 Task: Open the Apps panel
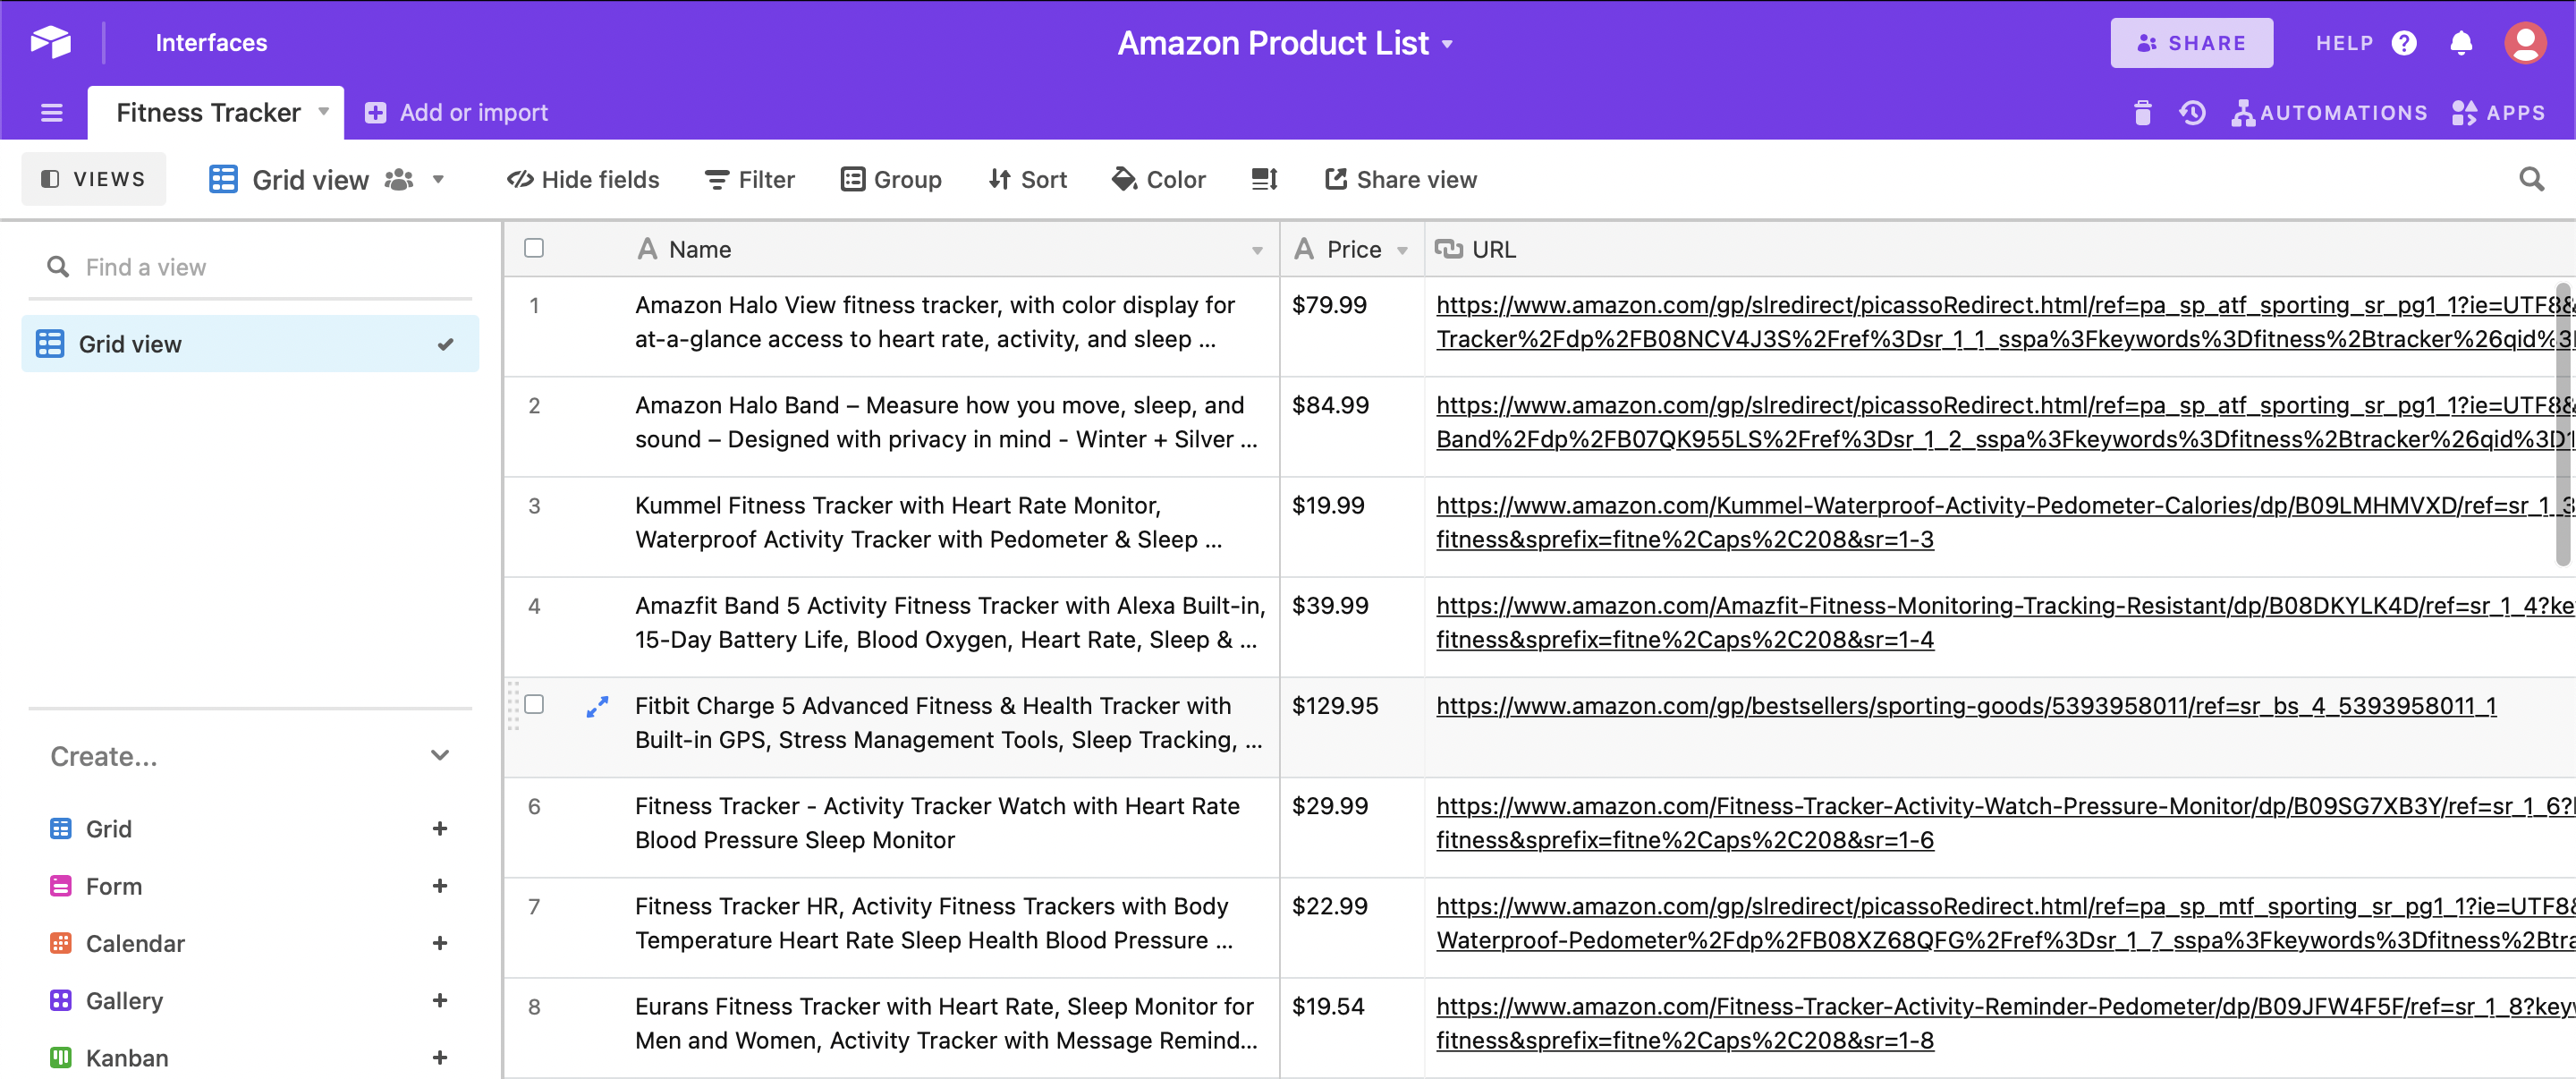pyautogui.click(x=2498, y=112)
